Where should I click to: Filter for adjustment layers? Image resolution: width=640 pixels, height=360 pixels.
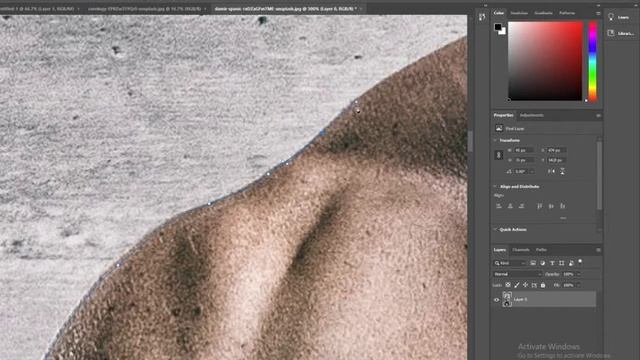point(542,263)
